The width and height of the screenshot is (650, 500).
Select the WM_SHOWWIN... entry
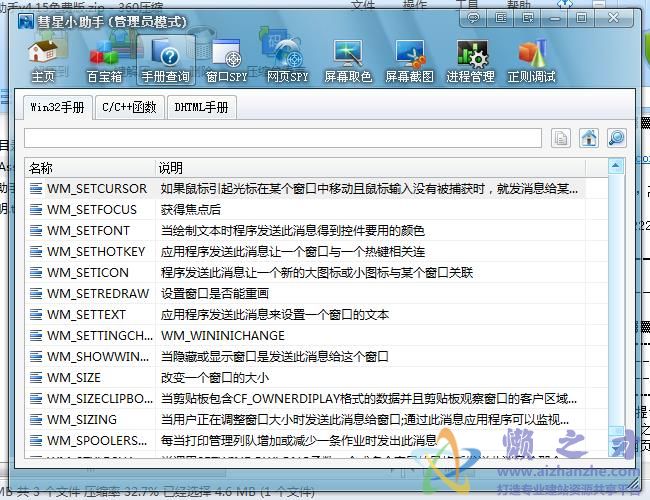(x=98, y=357)
